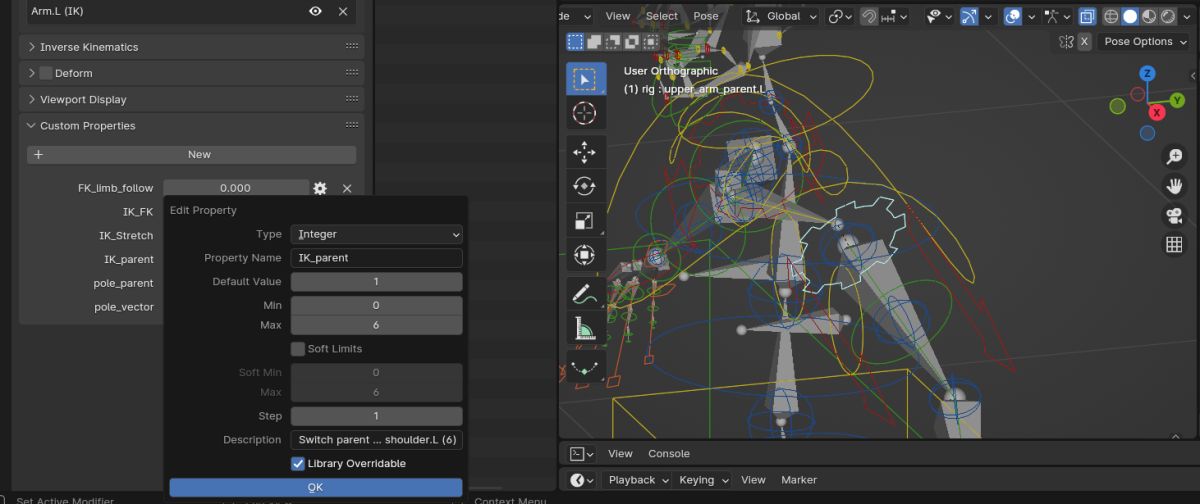Activate the Scale tool
1200x504 pixels.
point(584,220)
